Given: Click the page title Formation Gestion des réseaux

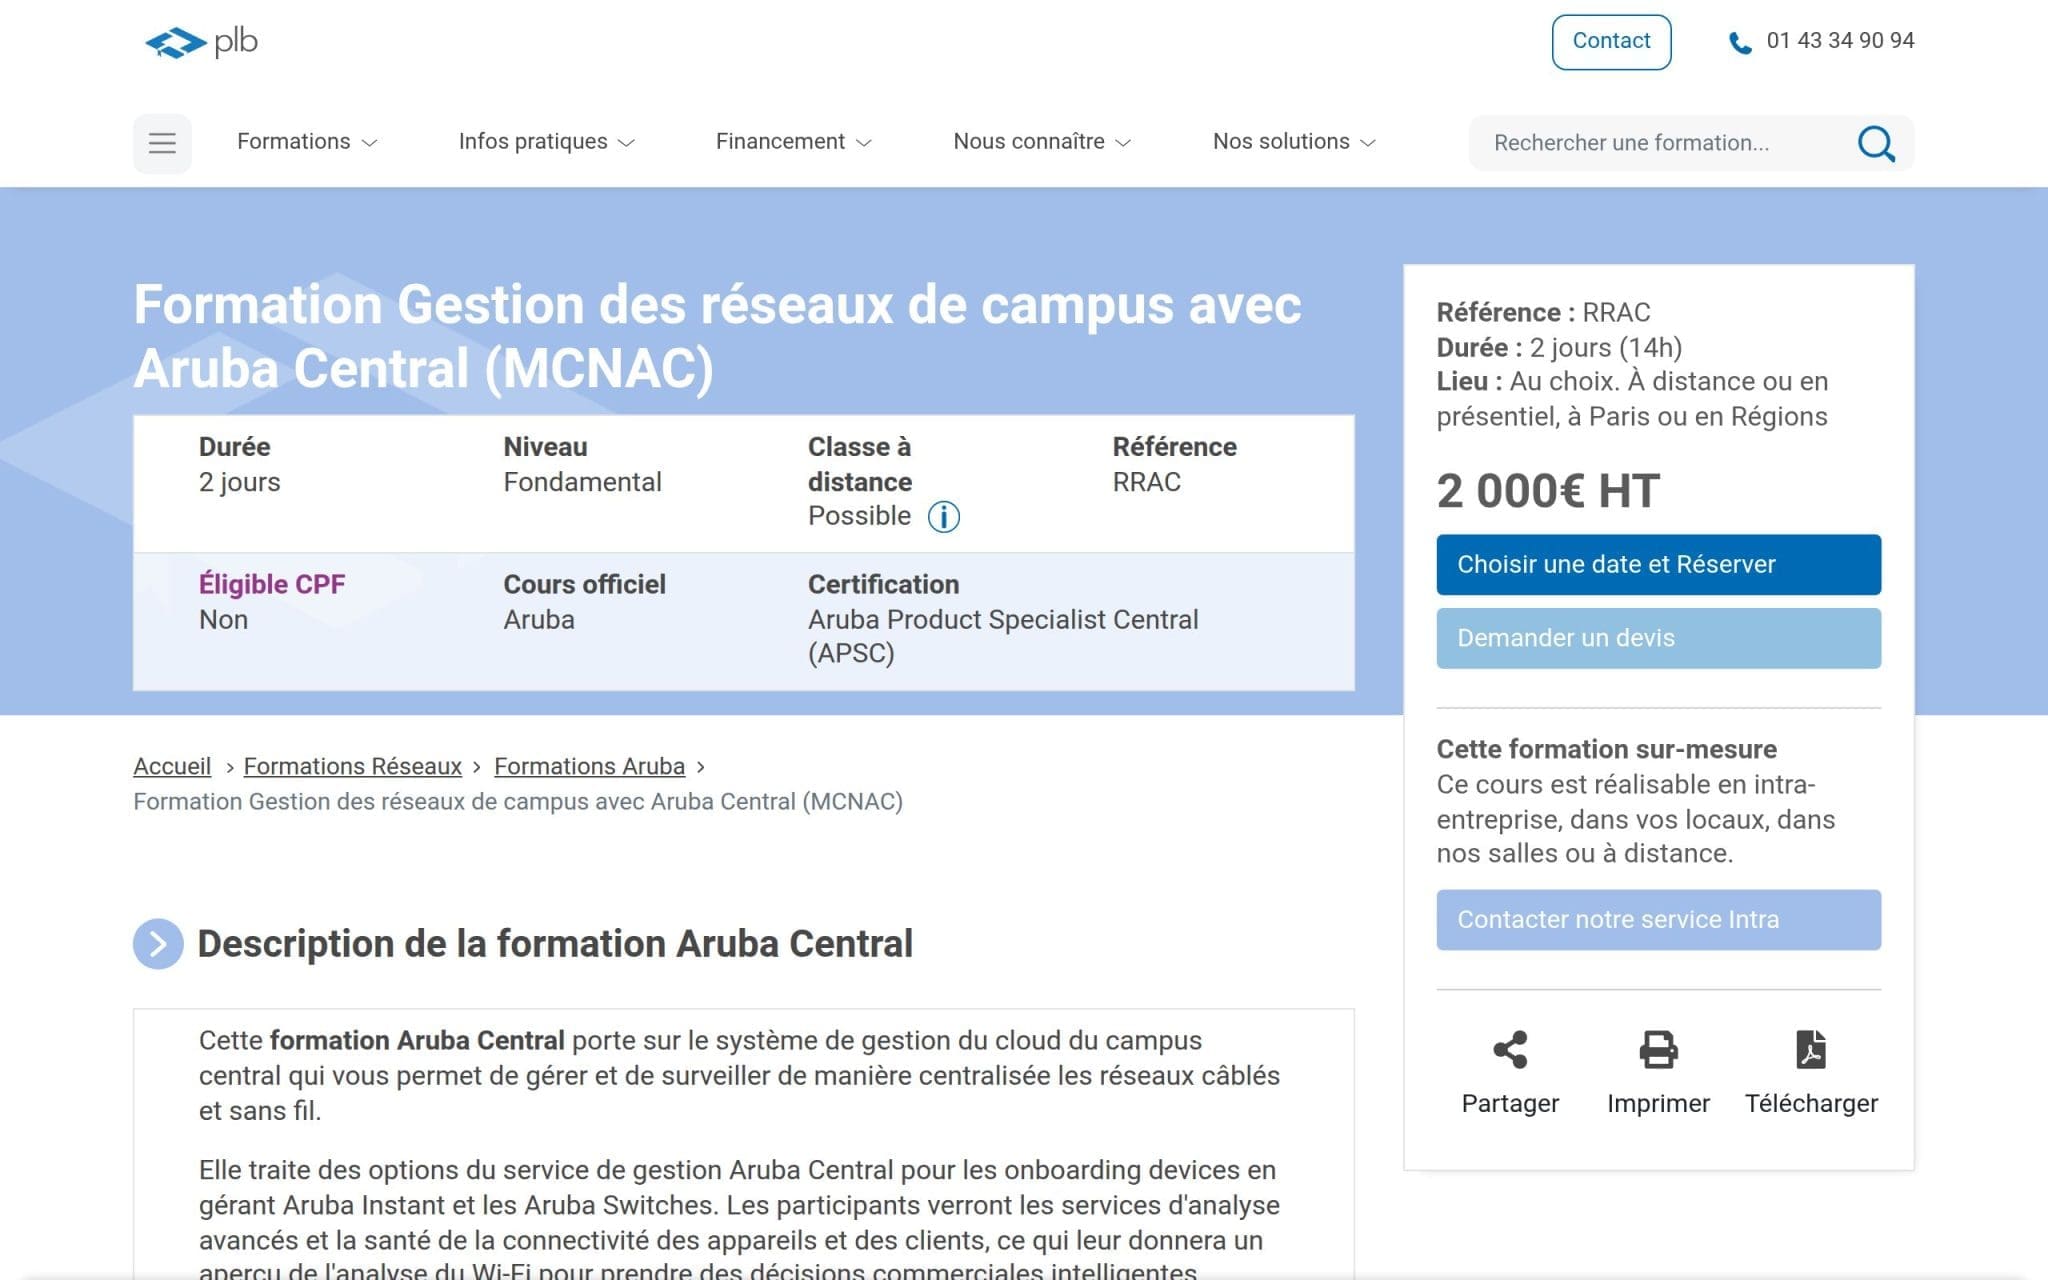Looking at the screenshot, I should point(717,336).
